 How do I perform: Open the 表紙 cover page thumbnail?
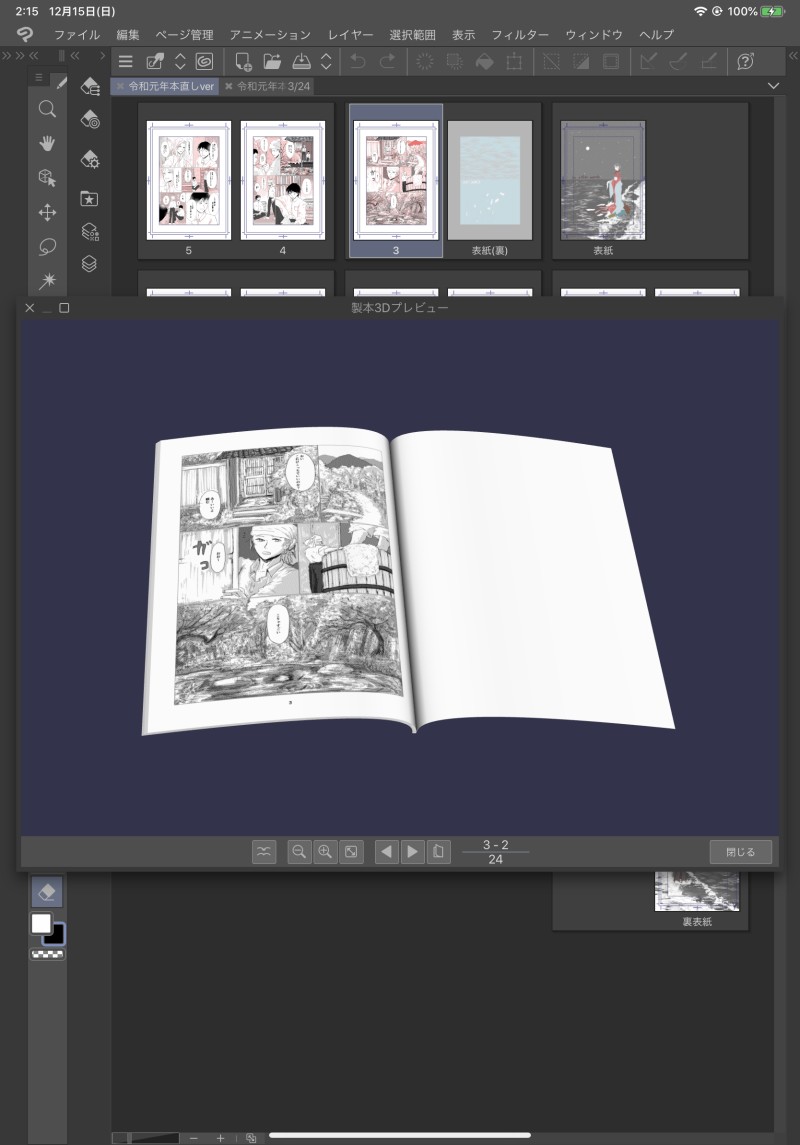tap(603, 180)
